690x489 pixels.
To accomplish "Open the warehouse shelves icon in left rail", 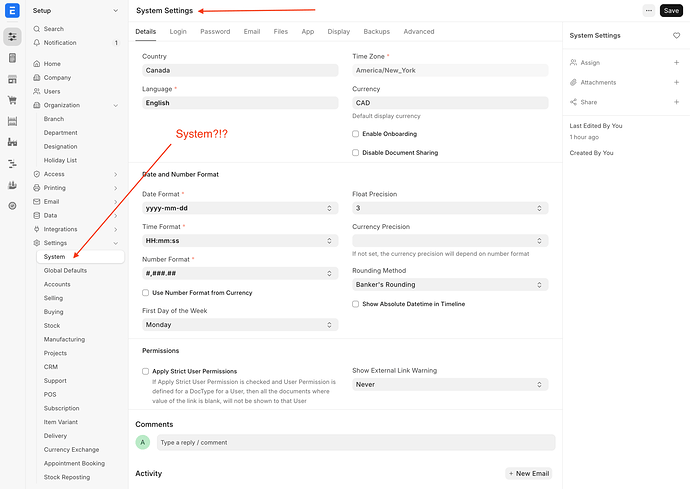I will tap(12, 121).
